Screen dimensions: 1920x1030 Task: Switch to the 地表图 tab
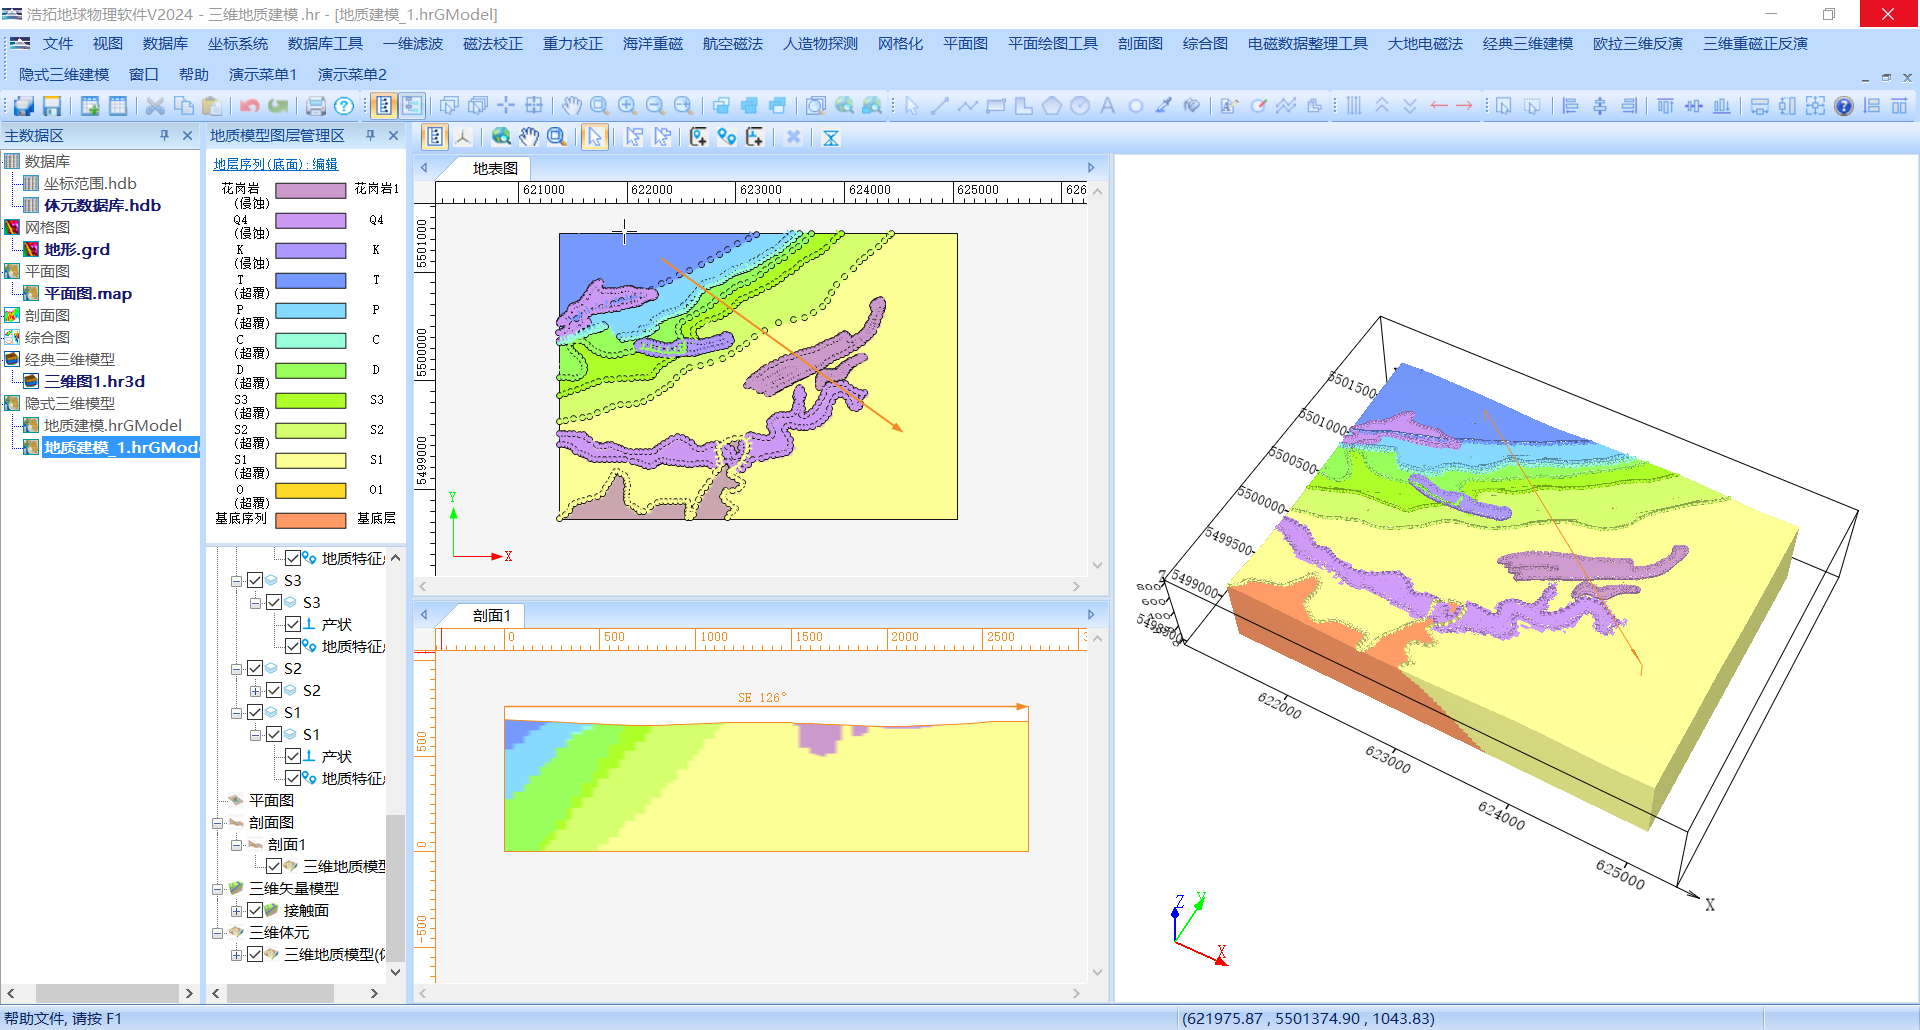click(495, 168)
